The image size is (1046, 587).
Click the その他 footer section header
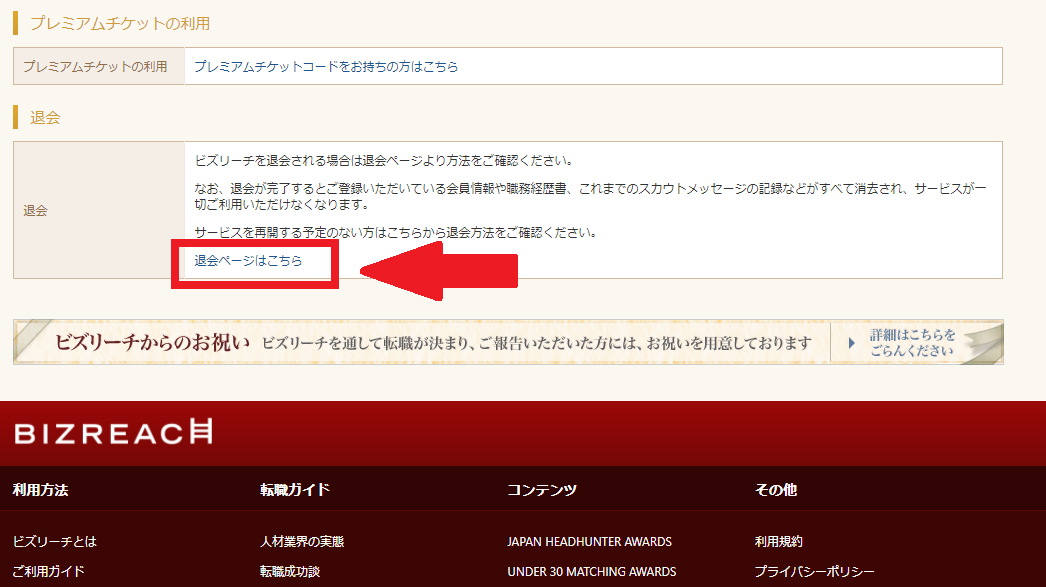778,490
